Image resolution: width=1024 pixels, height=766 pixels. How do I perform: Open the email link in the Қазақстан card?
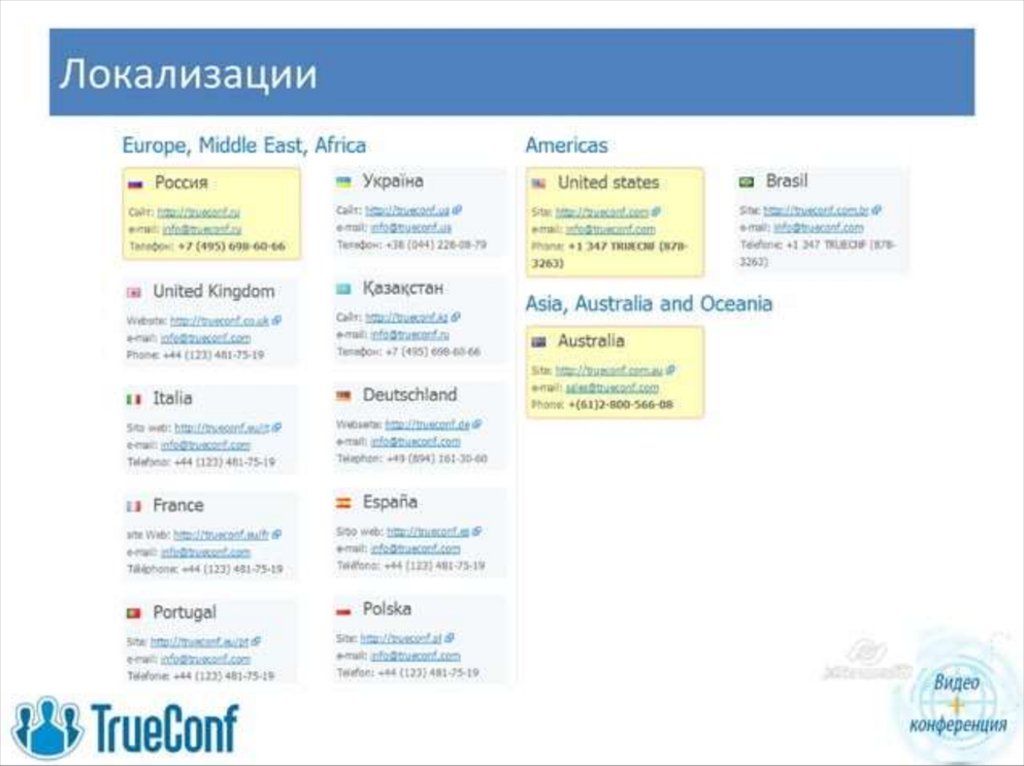tap(410, 334)
